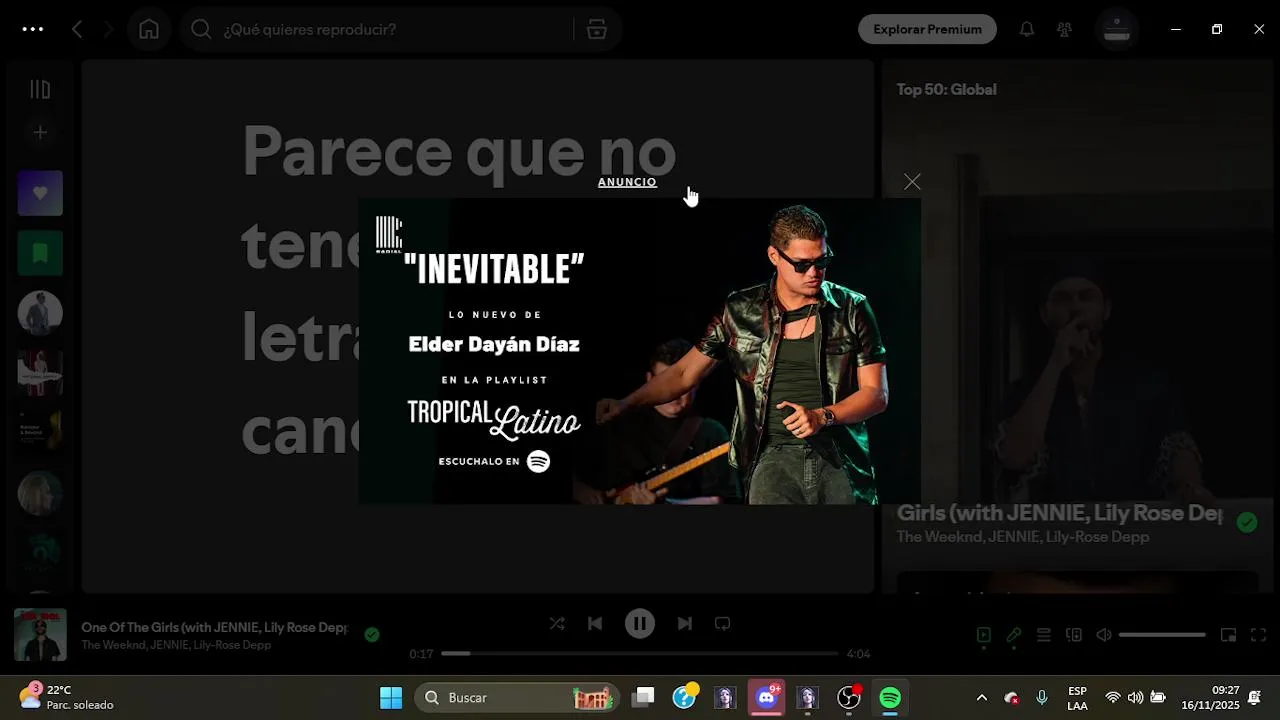
Task: Enter fullscreen mode icon
Action: pos(1259,635)
